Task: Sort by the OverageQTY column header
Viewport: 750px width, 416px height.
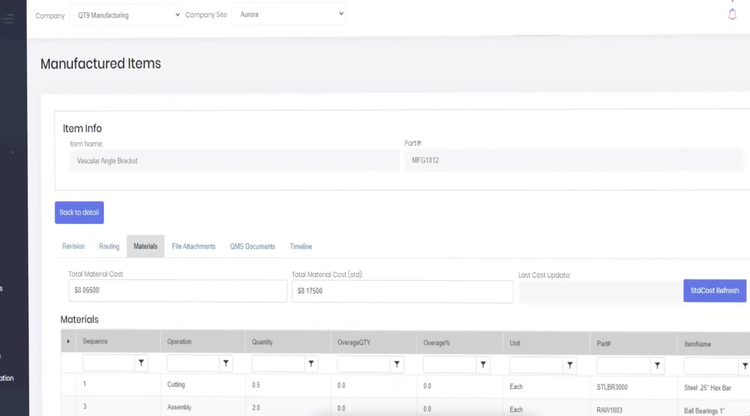Action: click(353, 342)
